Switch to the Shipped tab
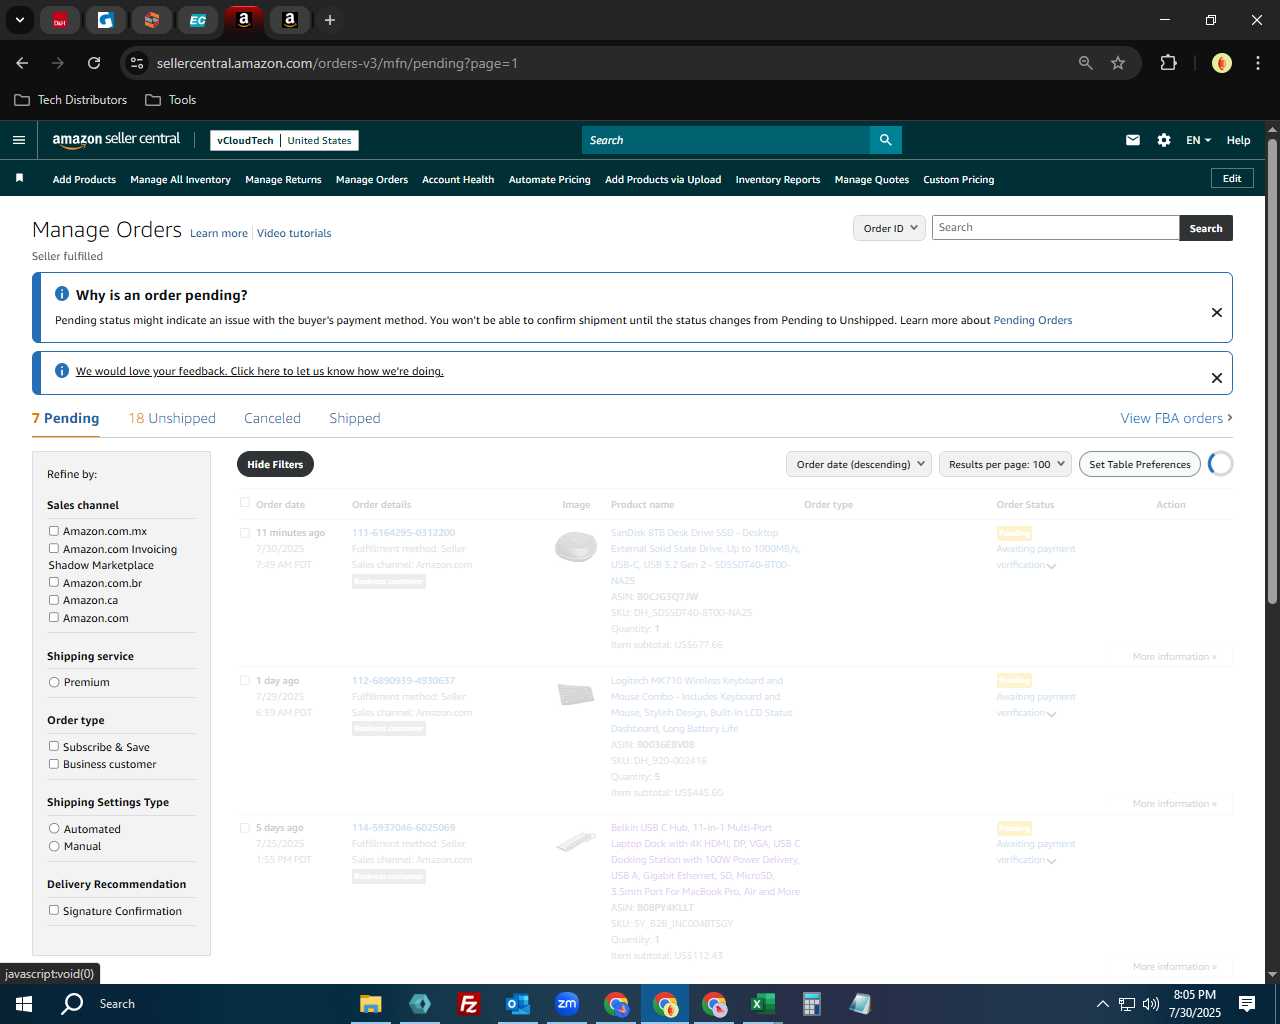 [x=355, y=418]
